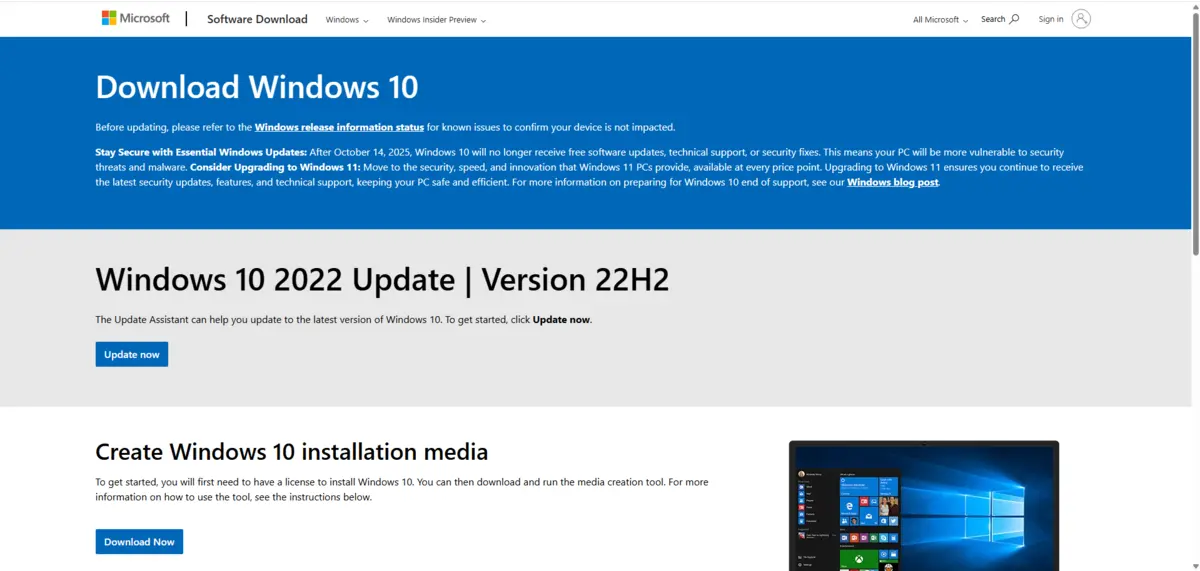Click the Sign in text
The width and height of the screenshot is (1200, 571).
click(x=1051, y=19)
